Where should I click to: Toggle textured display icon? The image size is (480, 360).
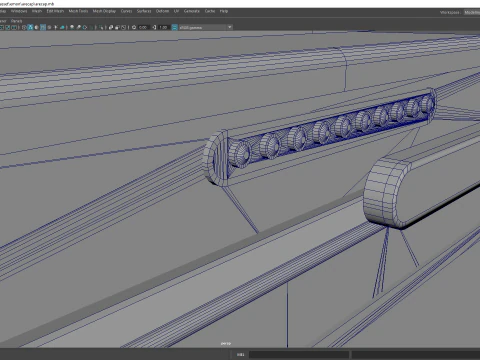[49, 27]
